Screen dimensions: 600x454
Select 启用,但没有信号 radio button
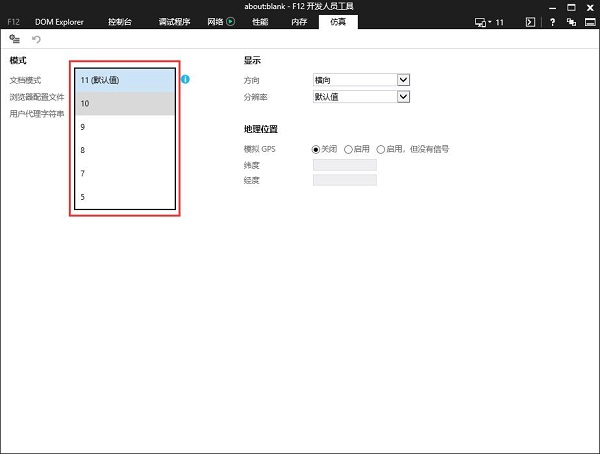coord(381,149)
